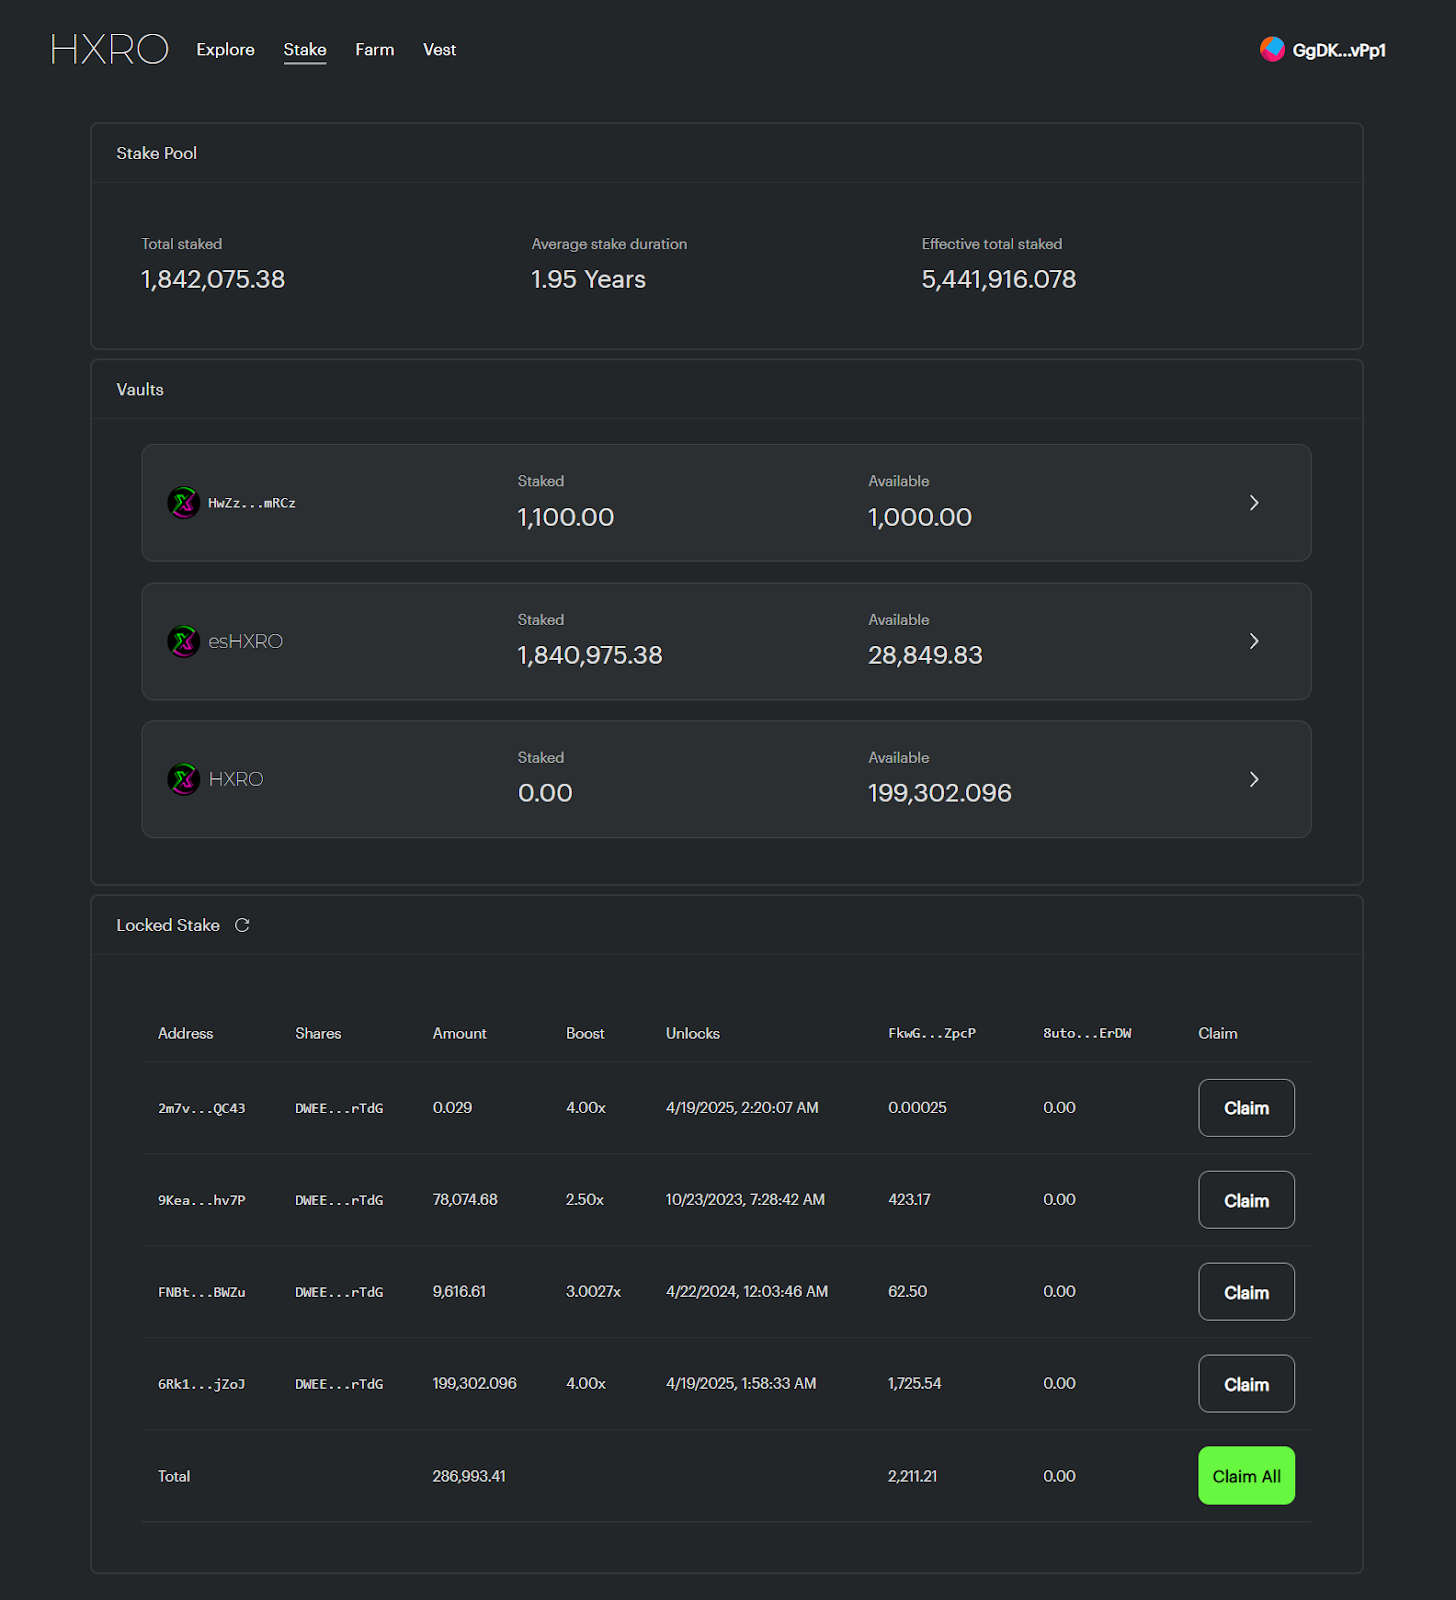Click the HXRO logo

(110, 49)
